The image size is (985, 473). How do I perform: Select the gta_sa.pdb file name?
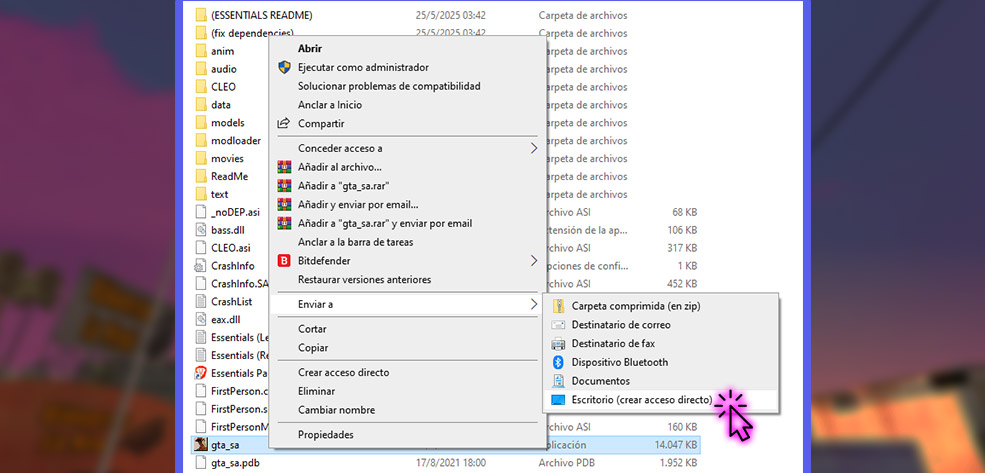(235, 463)
